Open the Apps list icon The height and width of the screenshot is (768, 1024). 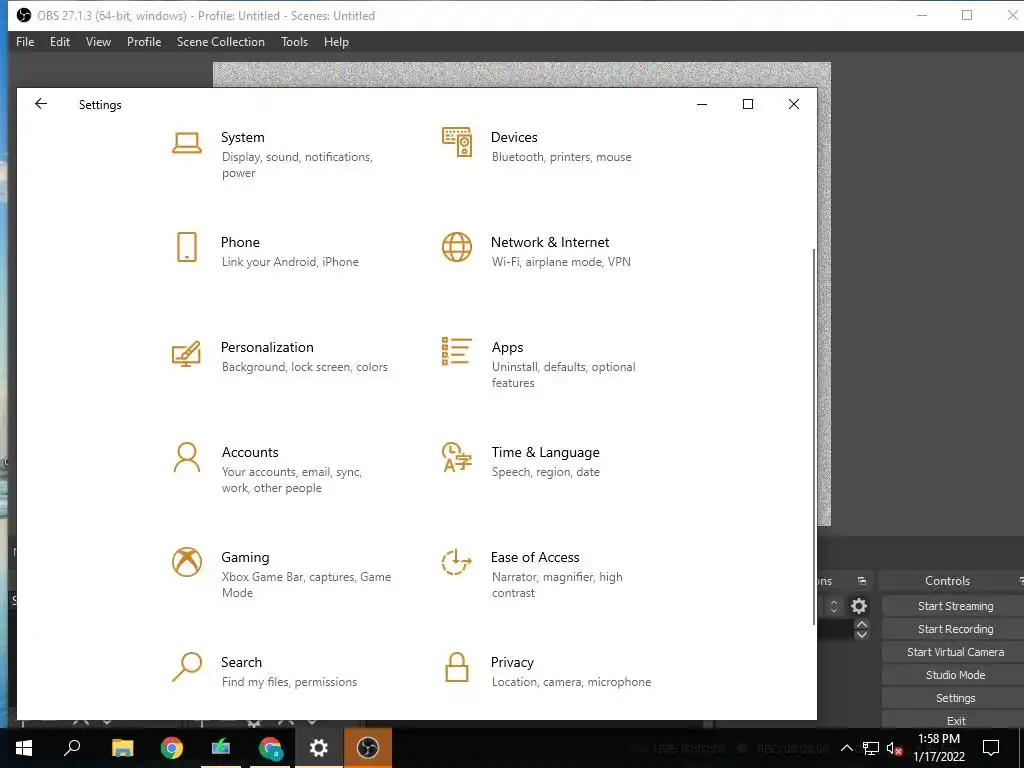(456, 351)
